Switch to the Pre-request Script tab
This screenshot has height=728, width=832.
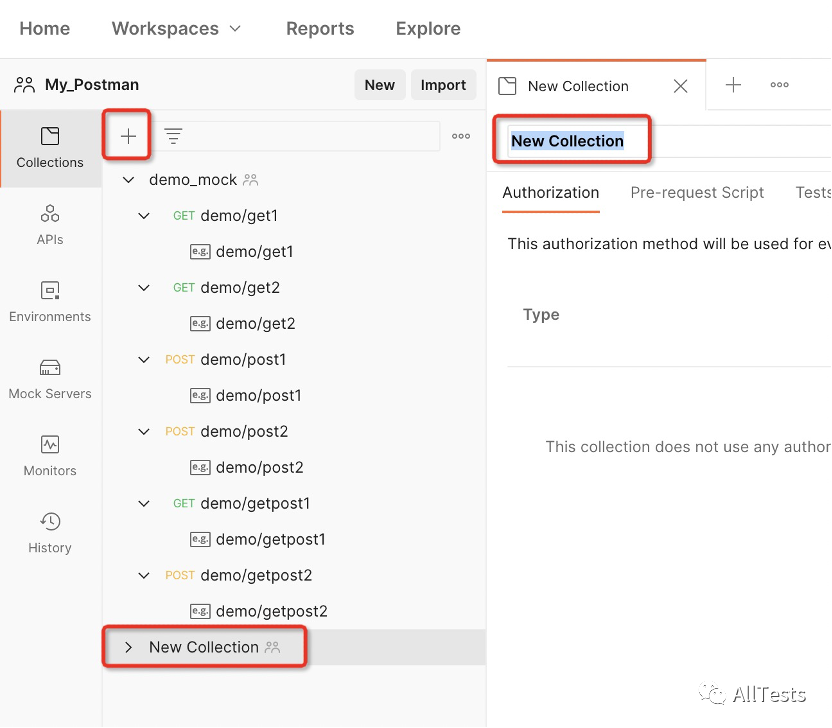(x=697, y=193)
